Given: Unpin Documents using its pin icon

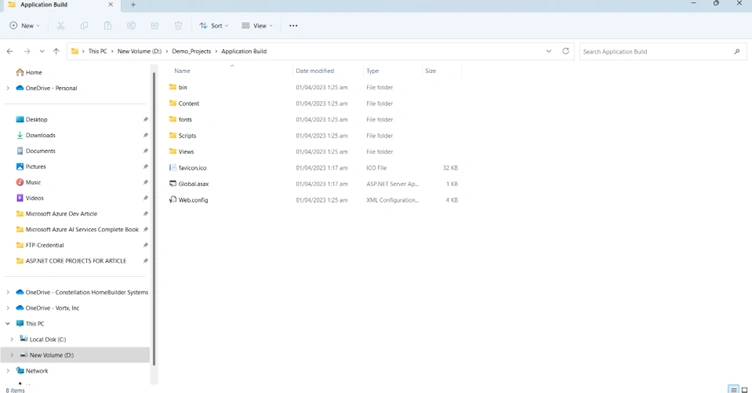Looking at the screenshot, I should (145, 151).
